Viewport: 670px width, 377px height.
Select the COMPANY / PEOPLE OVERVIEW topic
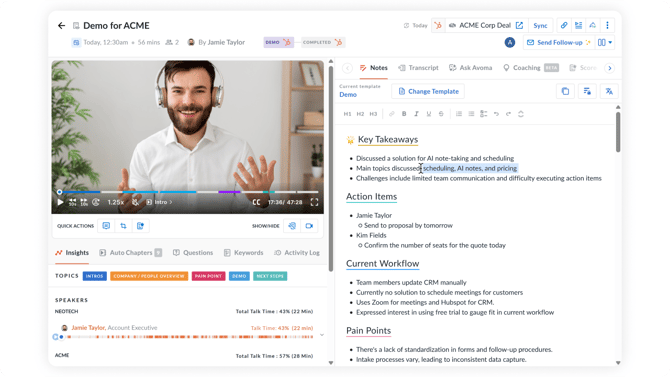click(149, 276)
